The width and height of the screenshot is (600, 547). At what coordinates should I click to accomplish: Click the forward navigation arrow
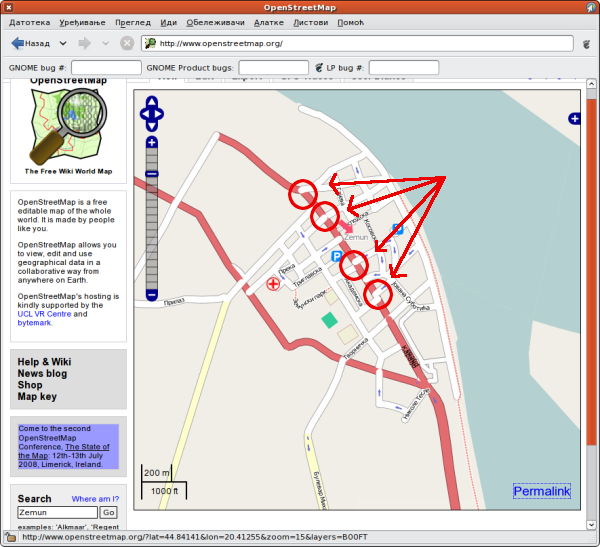[x=85, y=43]
